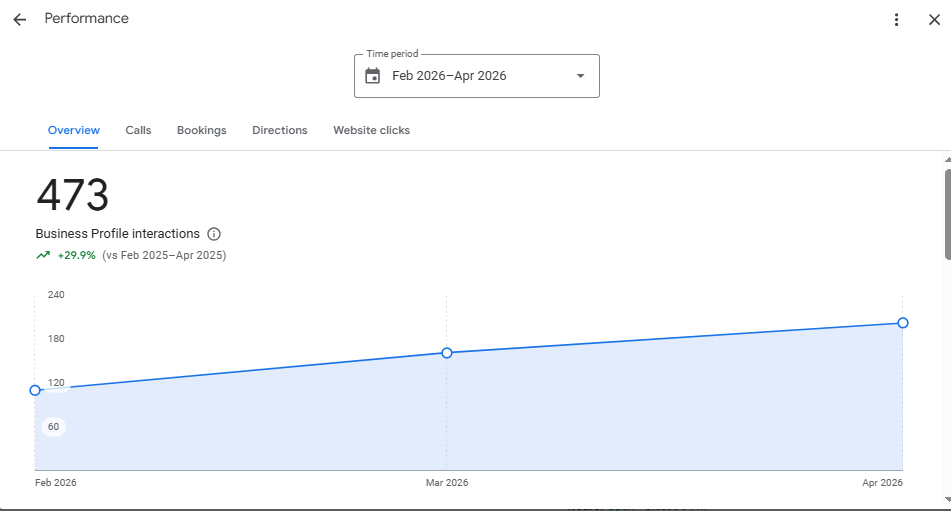The width and height of the screenshot is (951, 511).
Task: Click the Business Profile interactions label
Action: 118,234
